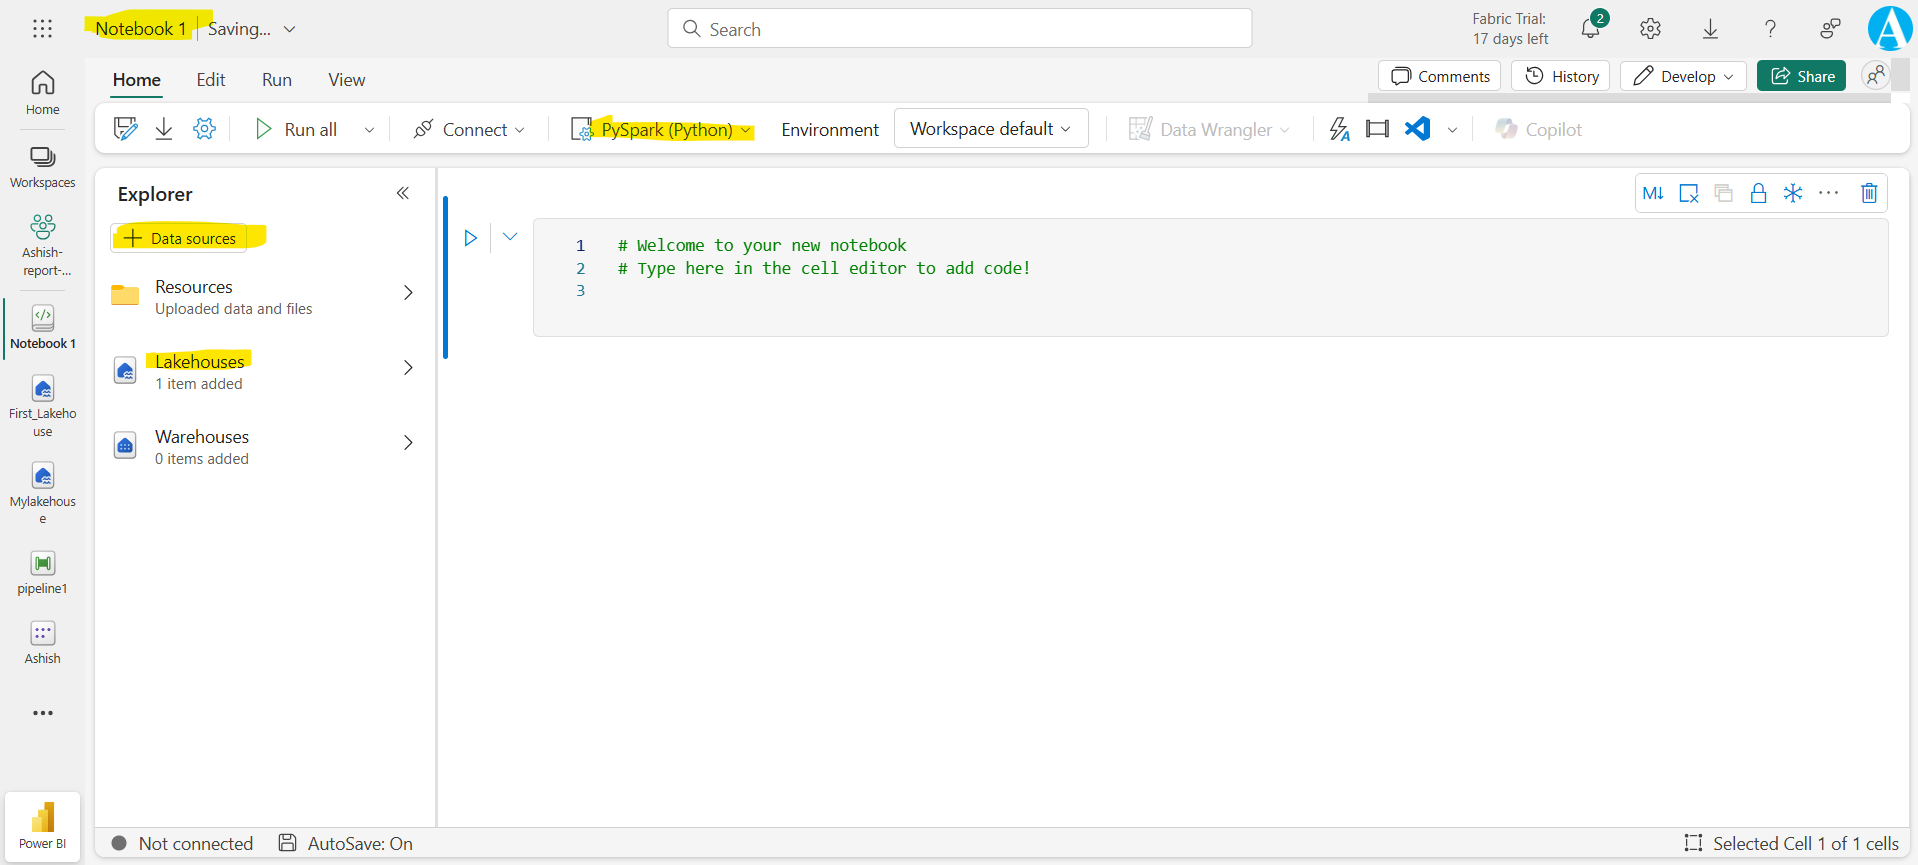Add data sources in Explorer

[180, 238]
